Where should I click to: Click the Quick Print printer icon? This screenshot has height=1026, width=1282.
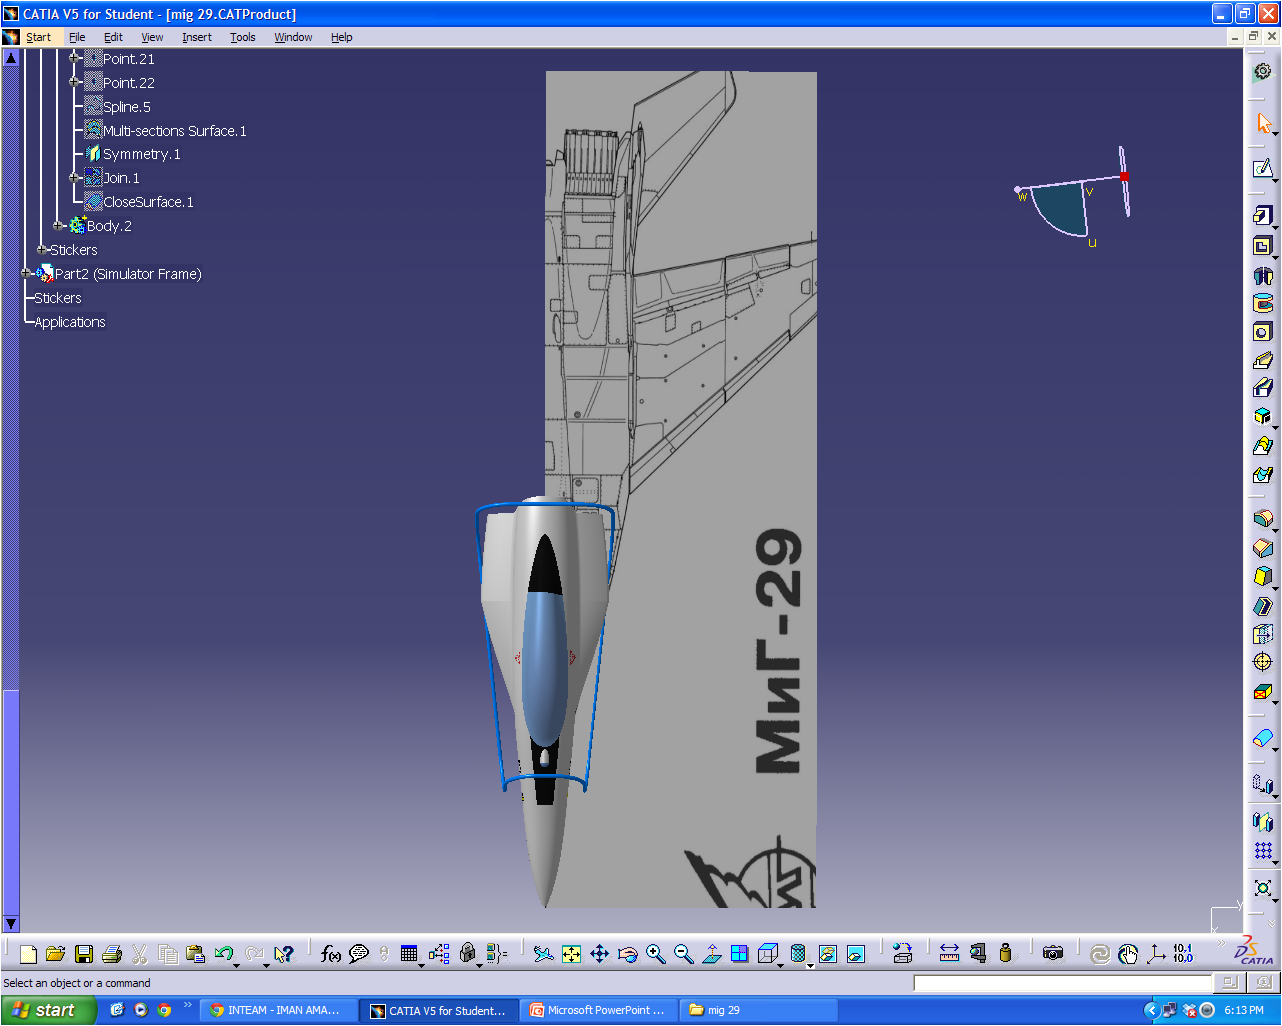pos(112,954)
